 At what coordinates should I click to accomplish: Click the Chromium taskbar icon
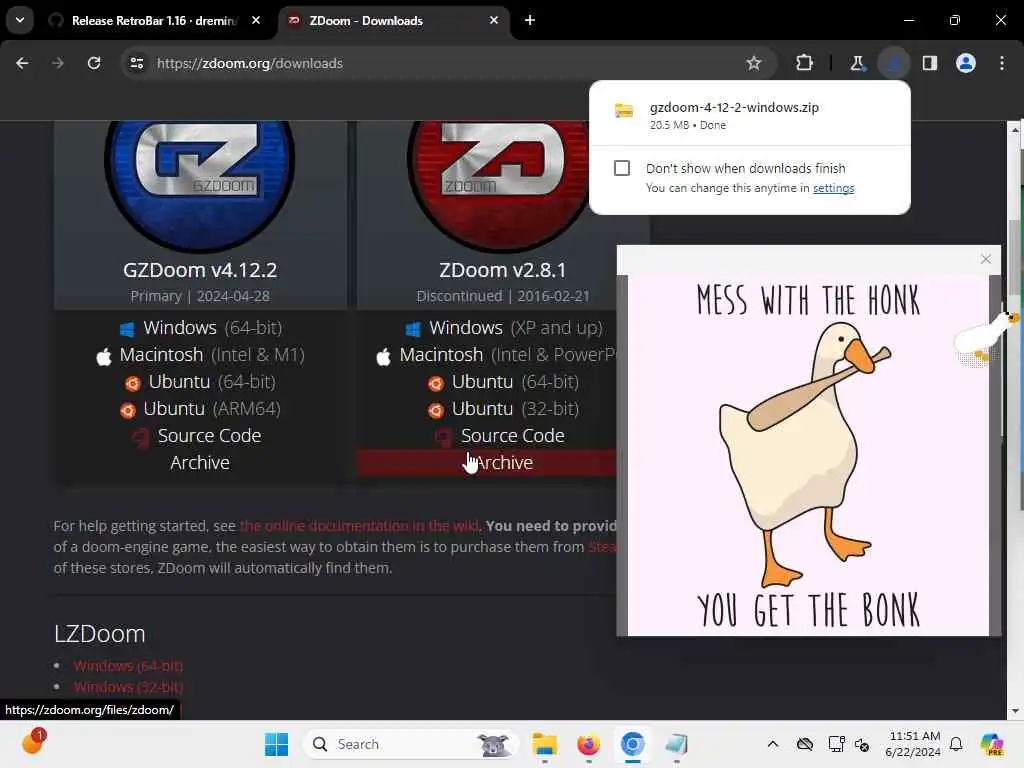coord(632,744)
